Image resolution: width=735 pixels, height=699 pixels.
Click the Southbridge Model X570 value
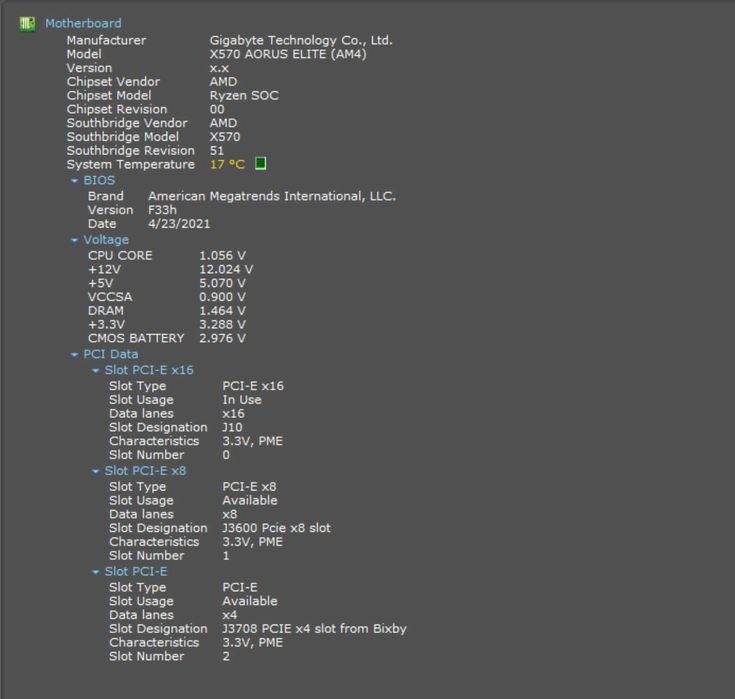[225, 137]
